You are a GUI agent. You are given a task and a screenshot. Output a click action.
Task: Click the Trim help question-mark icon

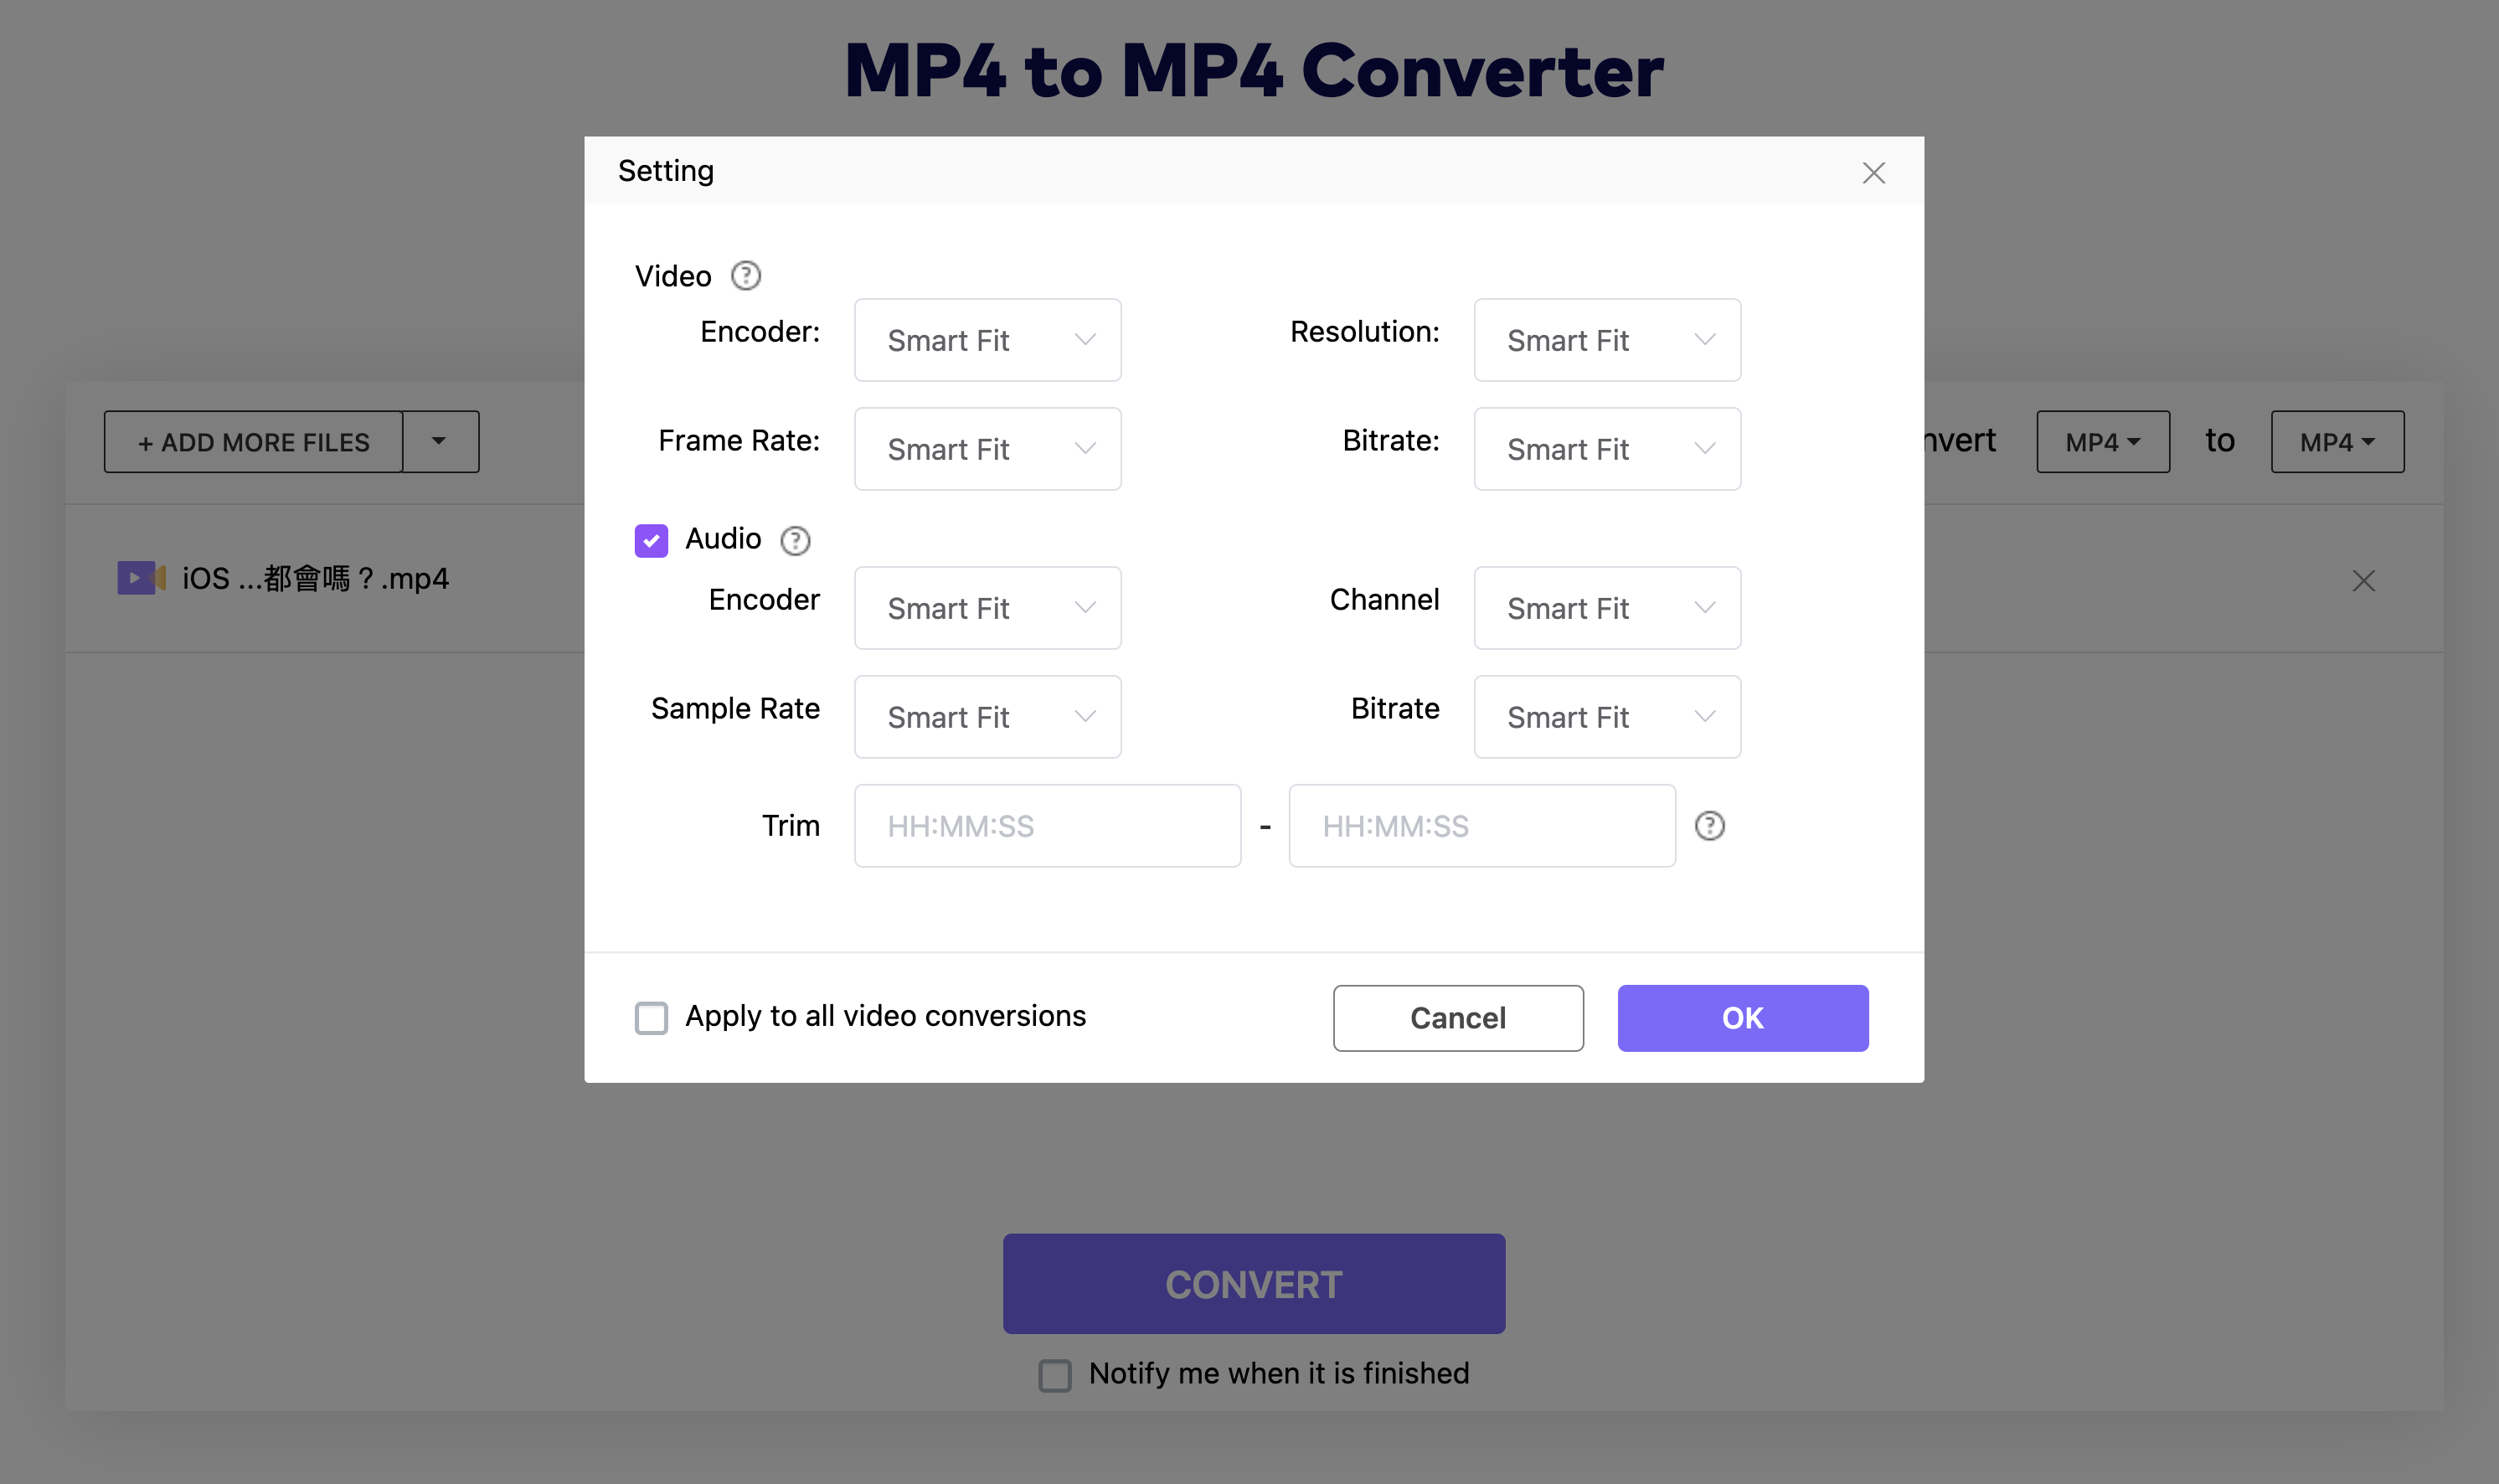coord(1710,826)
